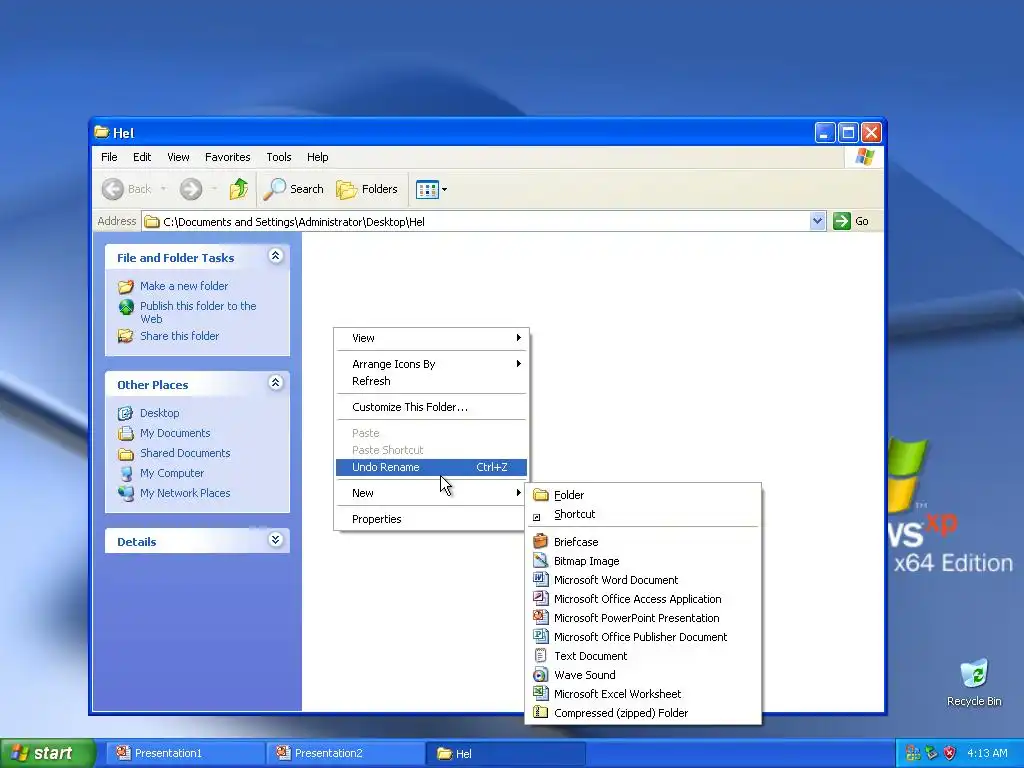Click the Go button

[852, 221]
